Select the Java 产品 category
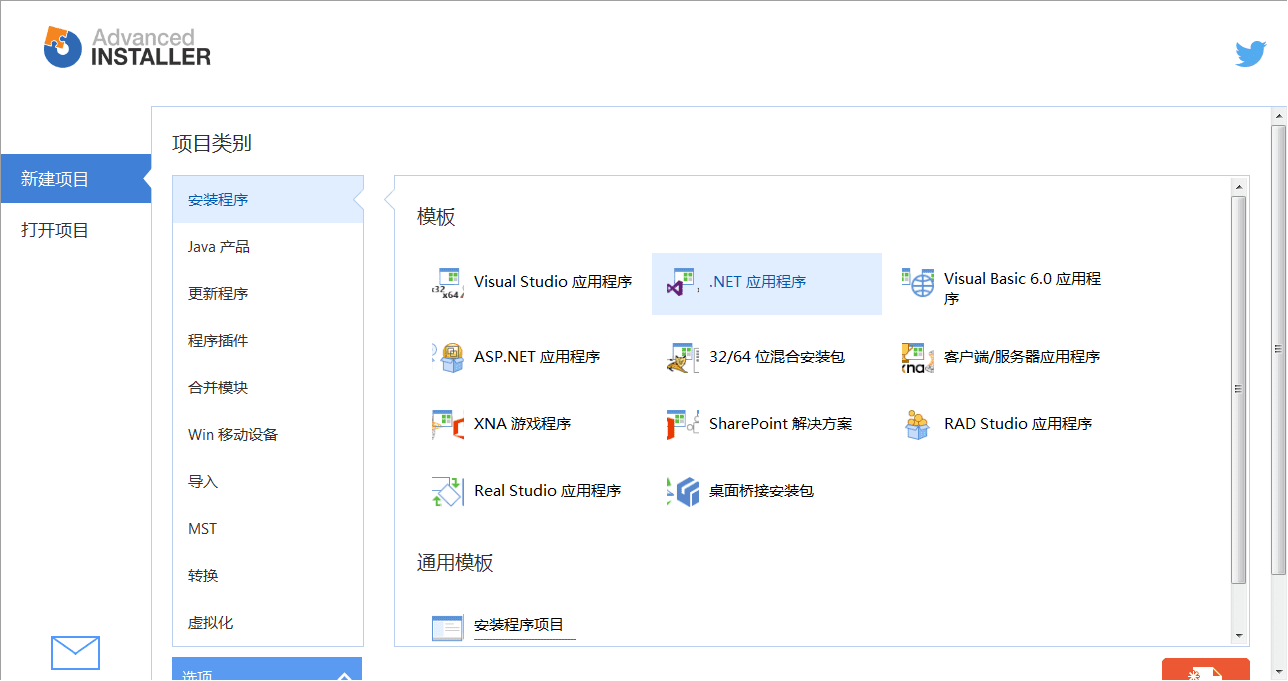 pos(268,247)
